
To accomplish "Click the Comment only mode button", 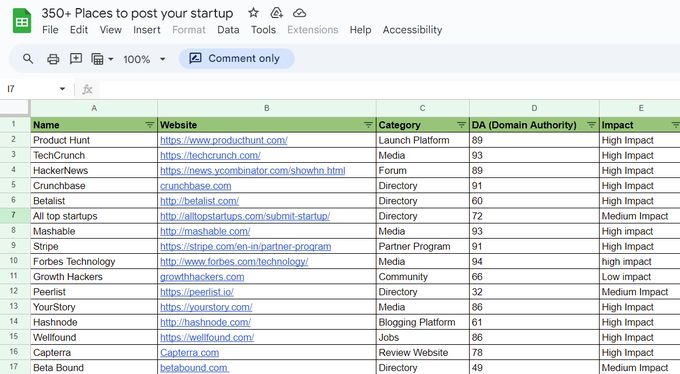I will coord(236,59).
